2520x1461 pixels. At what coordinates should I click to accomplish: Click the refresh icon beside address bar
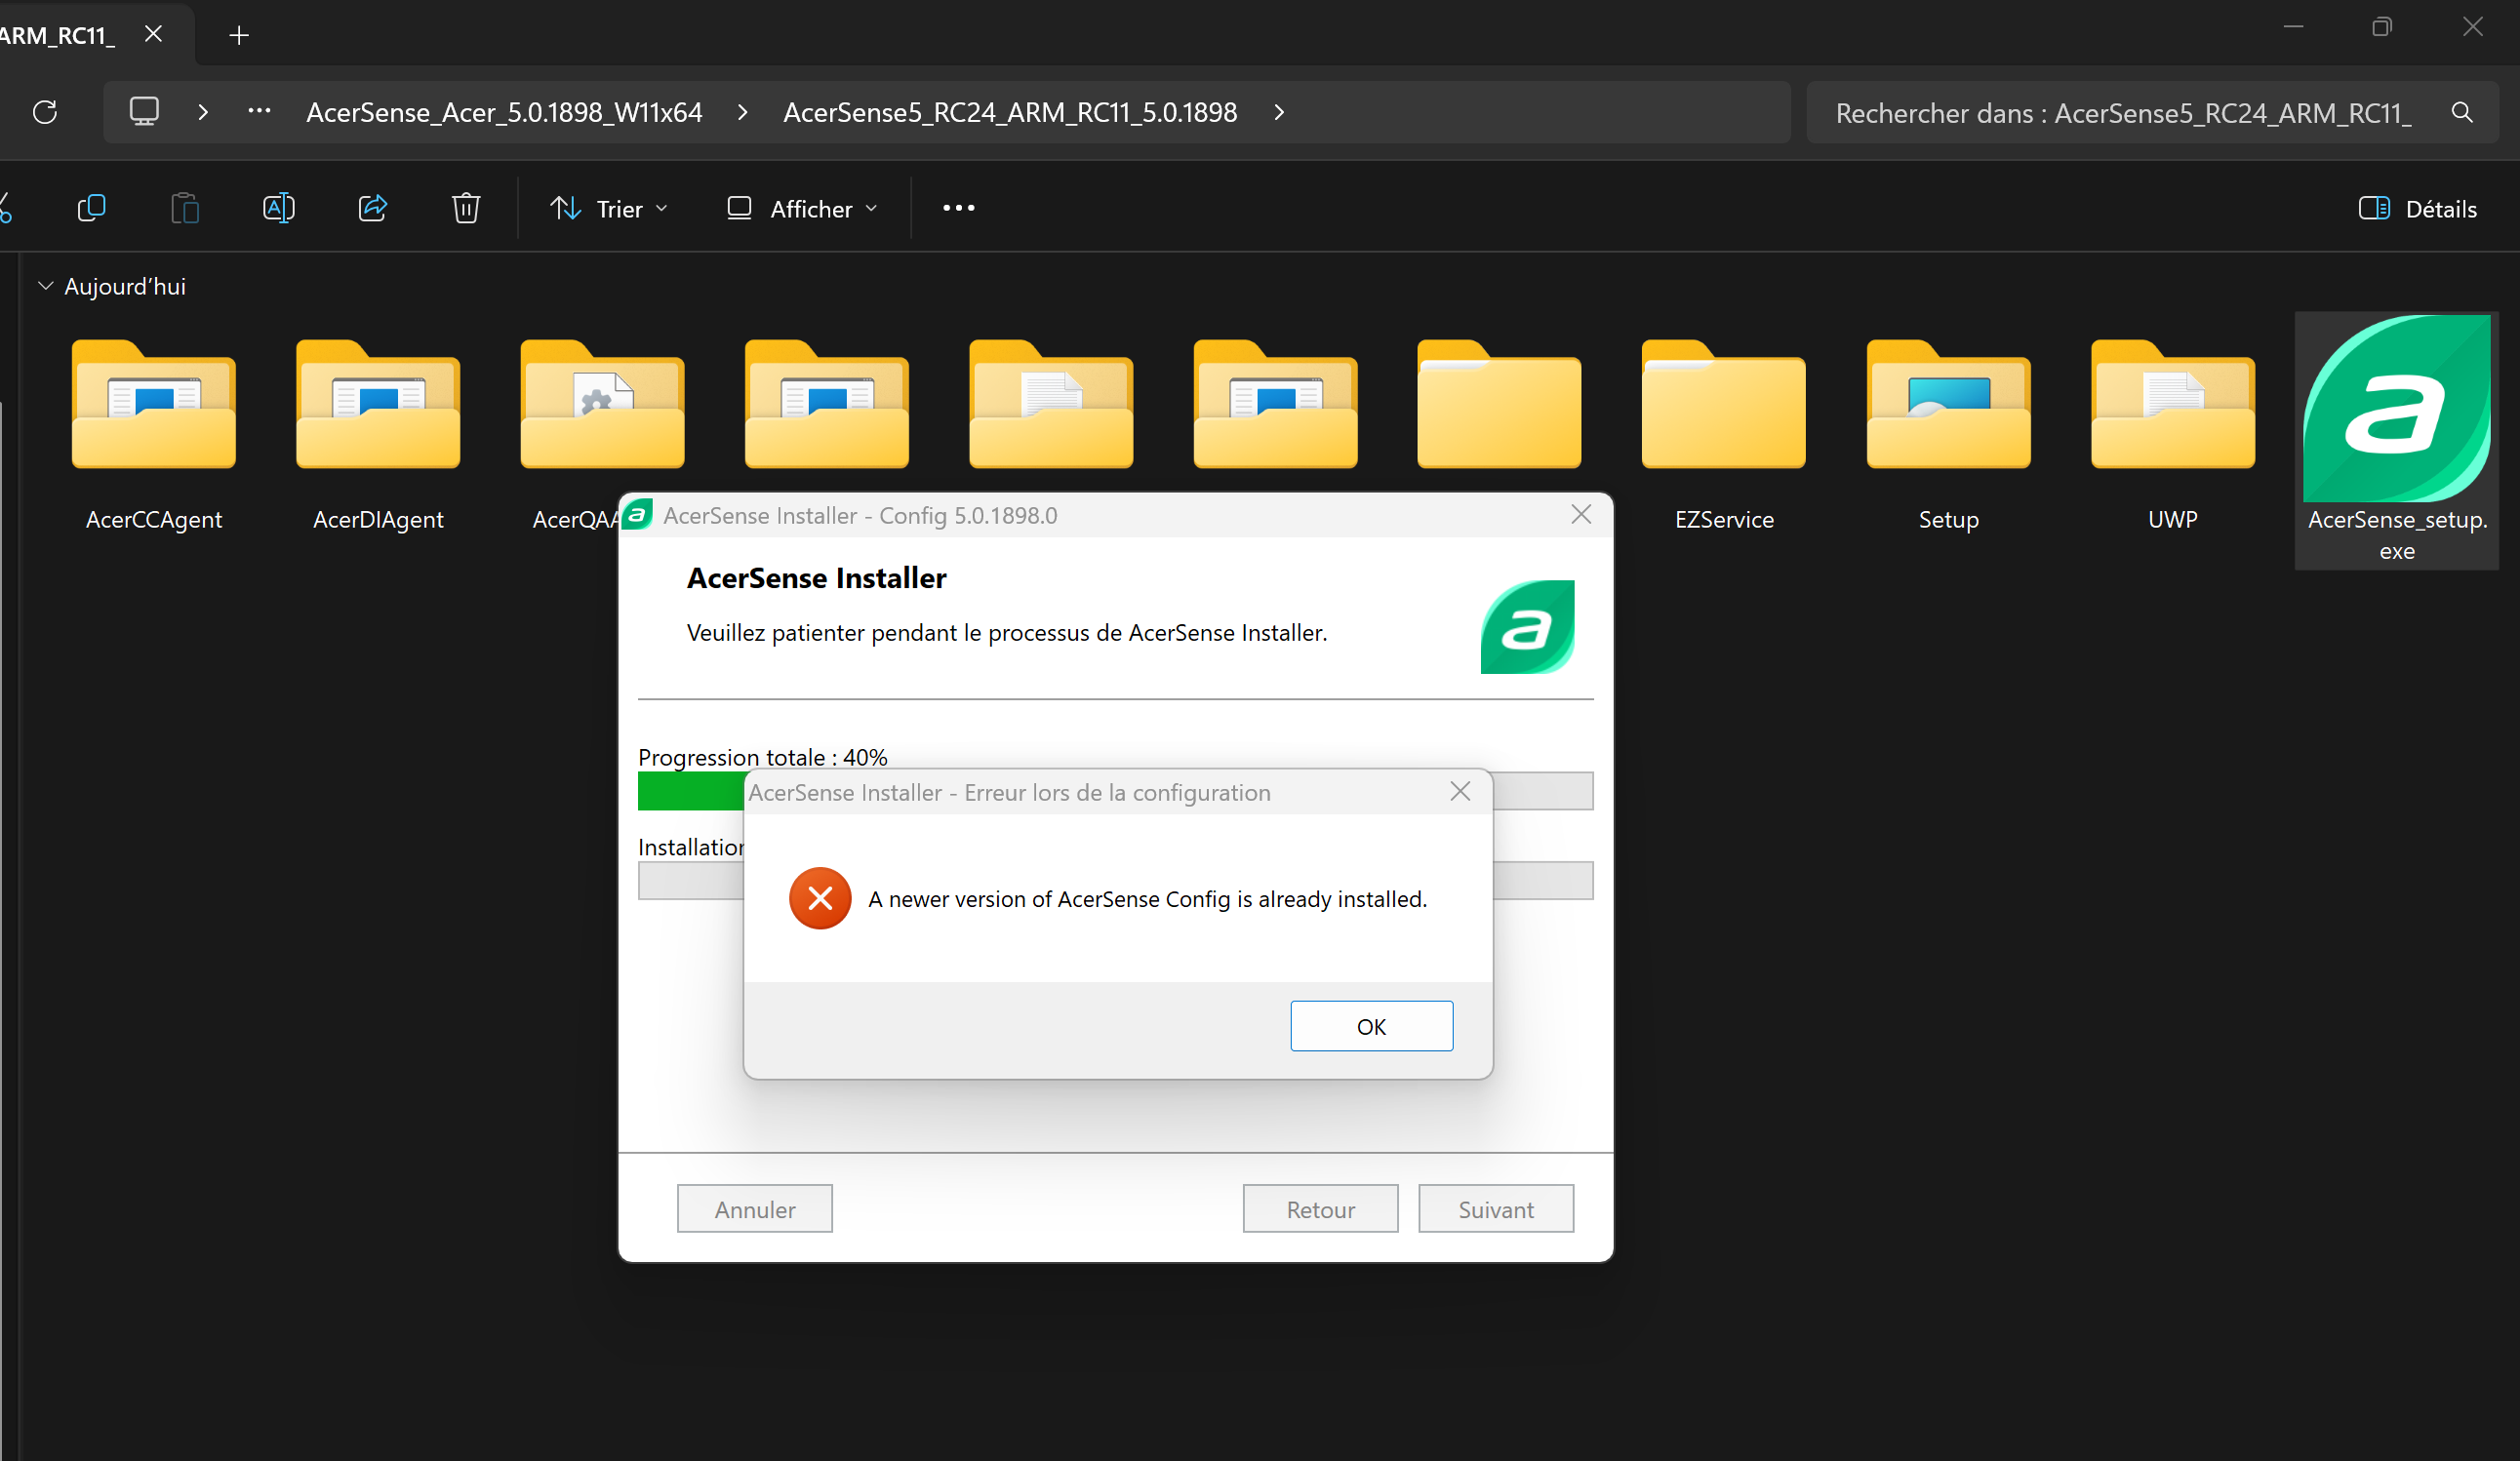point(45,112)
